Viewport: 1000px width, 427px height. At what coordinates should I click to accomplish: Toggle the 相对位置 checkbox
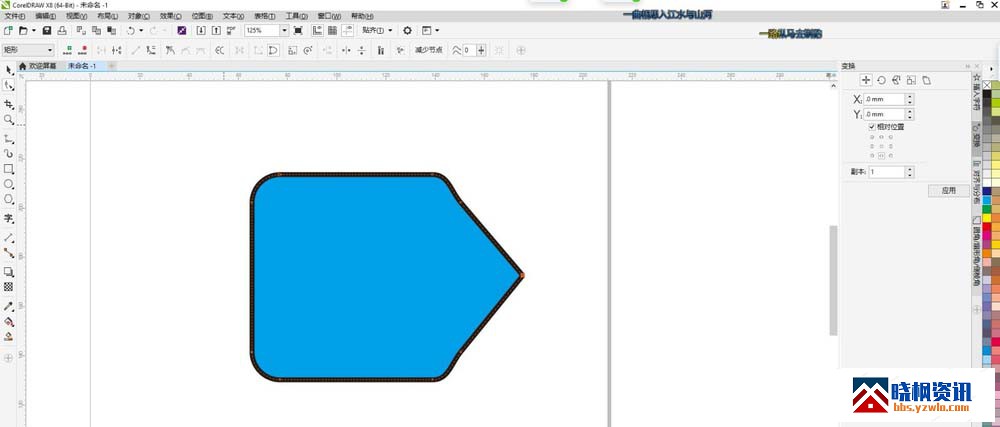click(872, 127)
